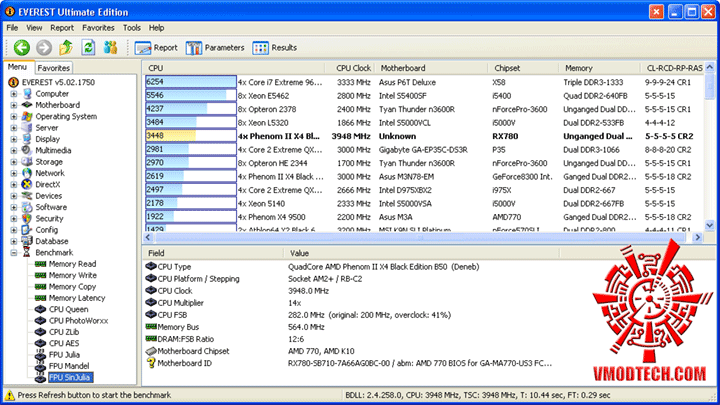Click the horizontal scrollbar left arrow
The width and height of the screenshot is (720, 405).
[x=148, y=237]
